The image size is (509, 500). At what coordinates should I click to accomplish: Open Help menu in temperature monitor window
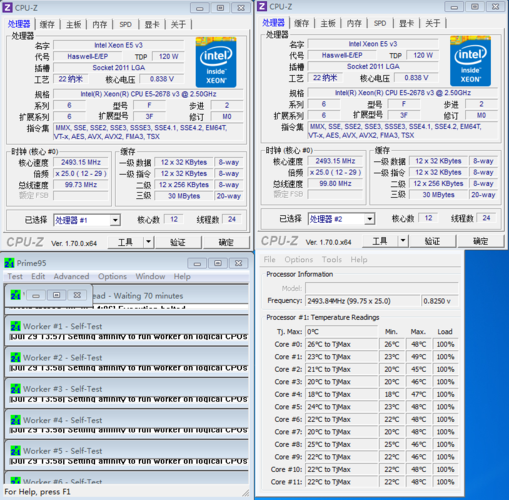click(359, 259)
